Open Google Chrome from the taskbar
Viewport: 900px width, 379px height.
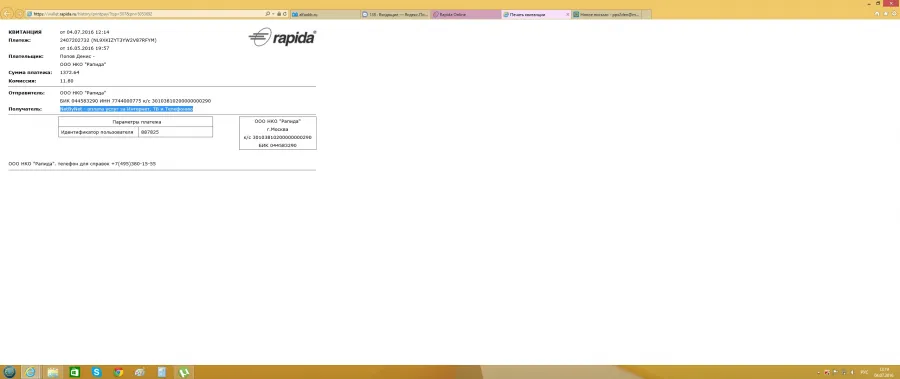click(118, 372)
